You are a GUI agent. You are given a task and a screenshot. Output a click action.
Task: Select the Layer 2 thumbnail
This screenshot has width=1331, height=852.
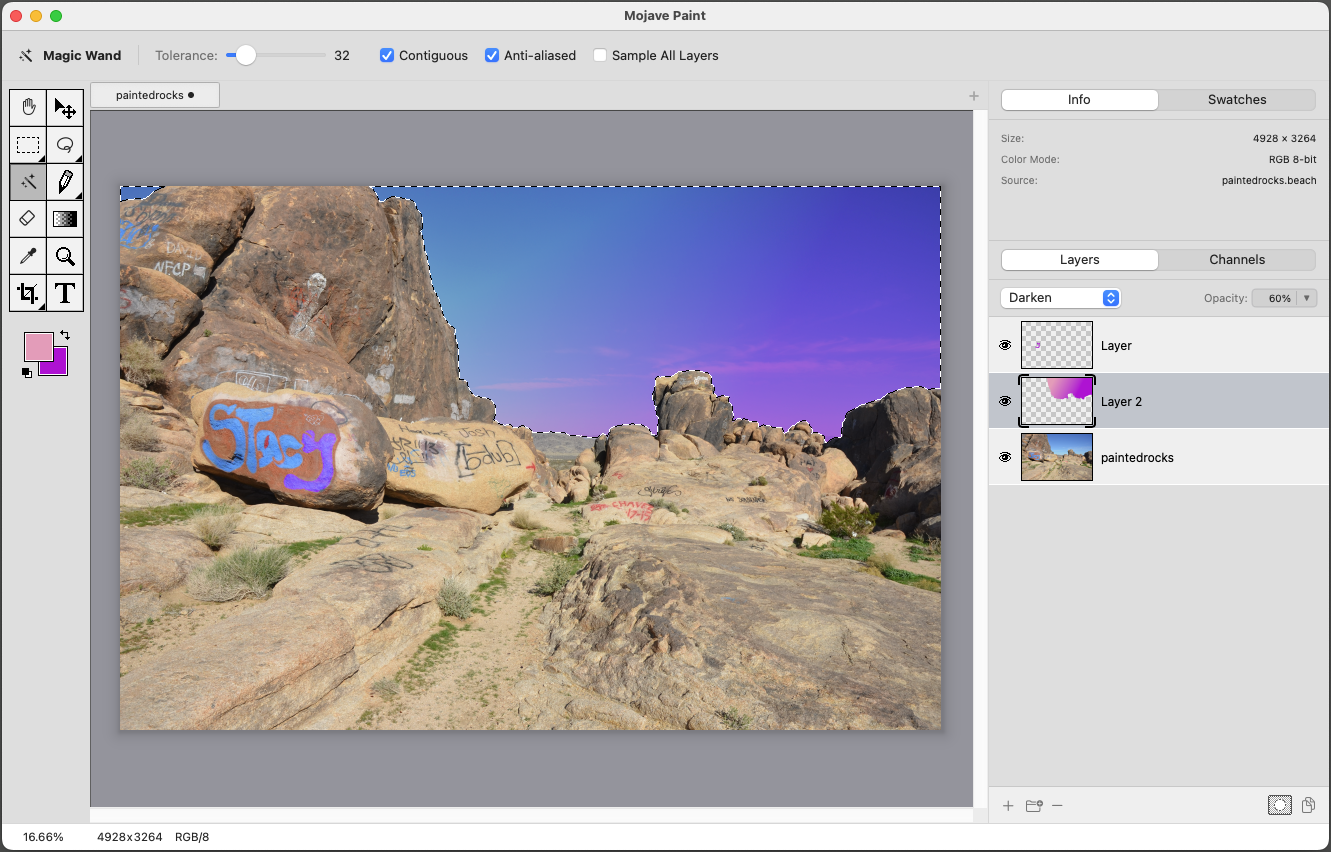1056,401
